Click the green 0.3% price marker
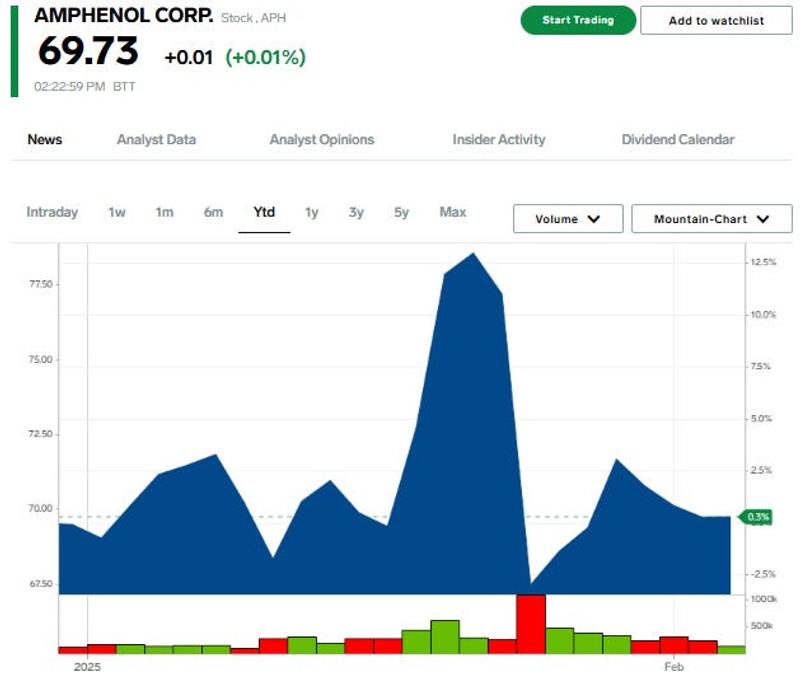Screen dimensions: 800x684 [757, 517]
